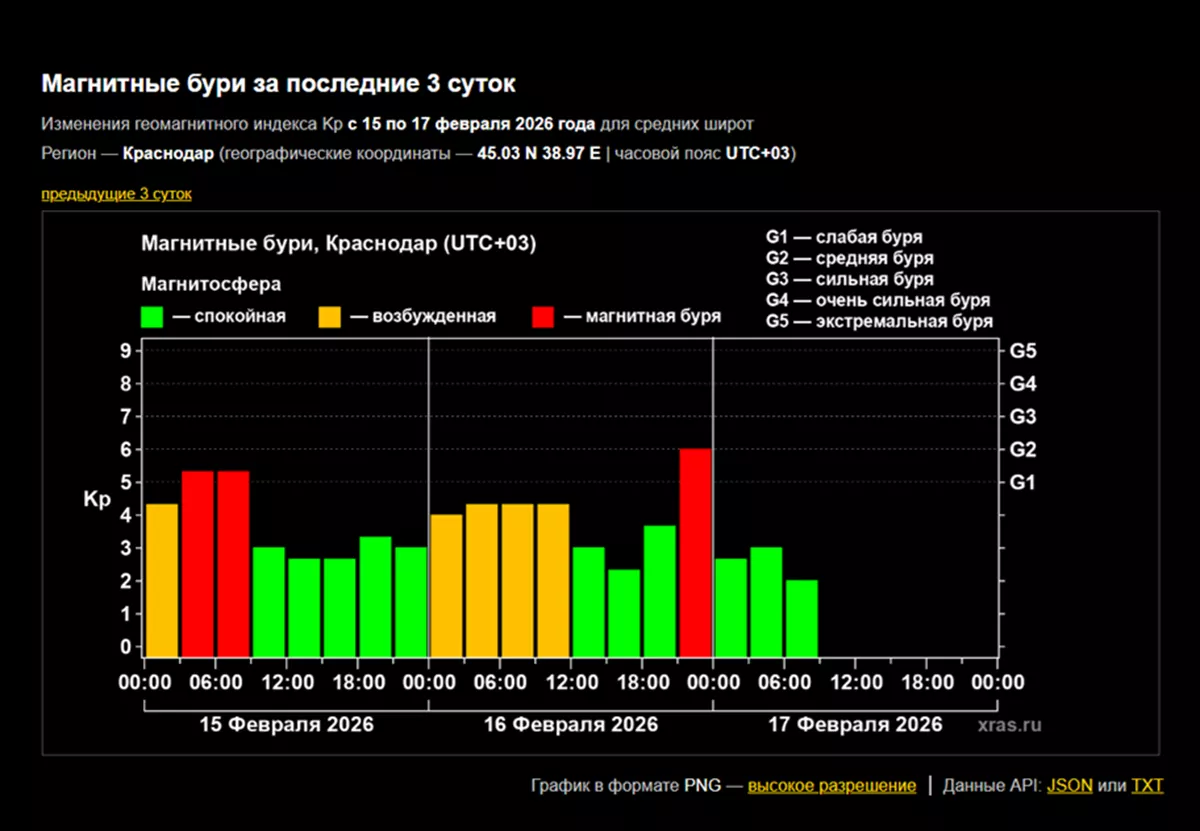This screenshot has height=831, width=1200.
Task: Click the '15 Февраля 2026' date label
Action: coord(286,724)
